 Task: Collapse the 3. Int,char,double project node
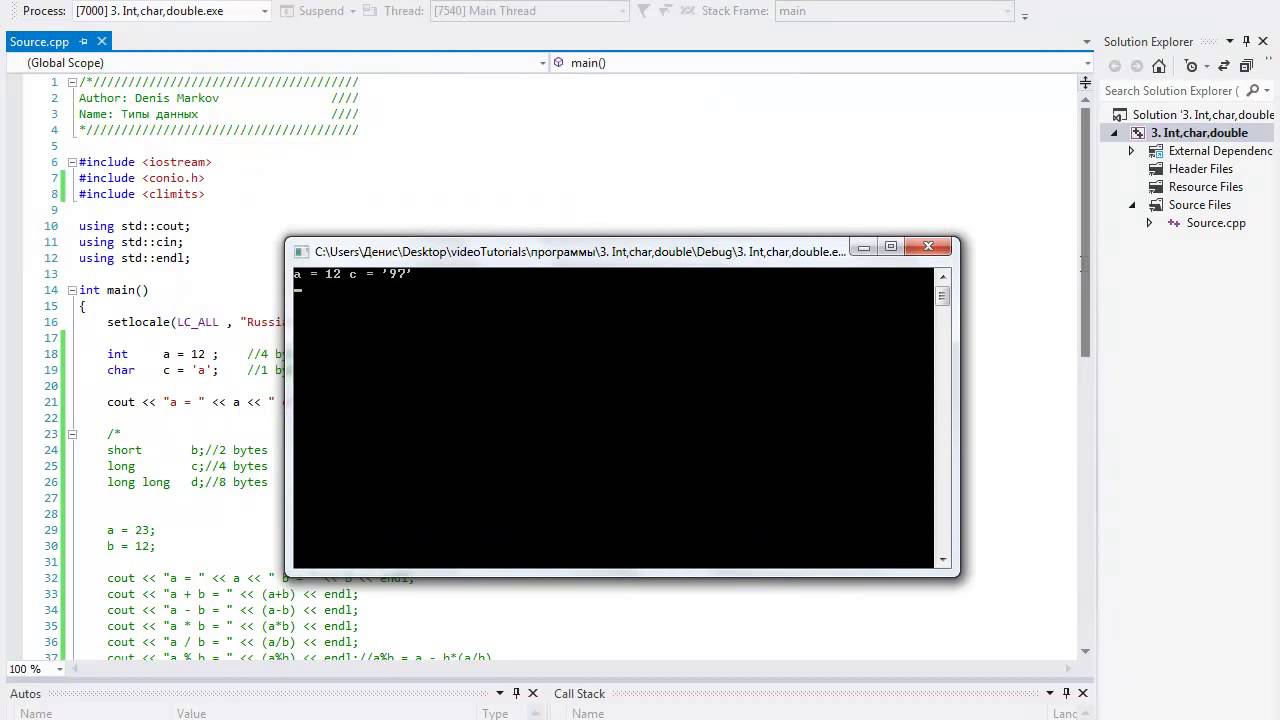[x=1114, y=133]
